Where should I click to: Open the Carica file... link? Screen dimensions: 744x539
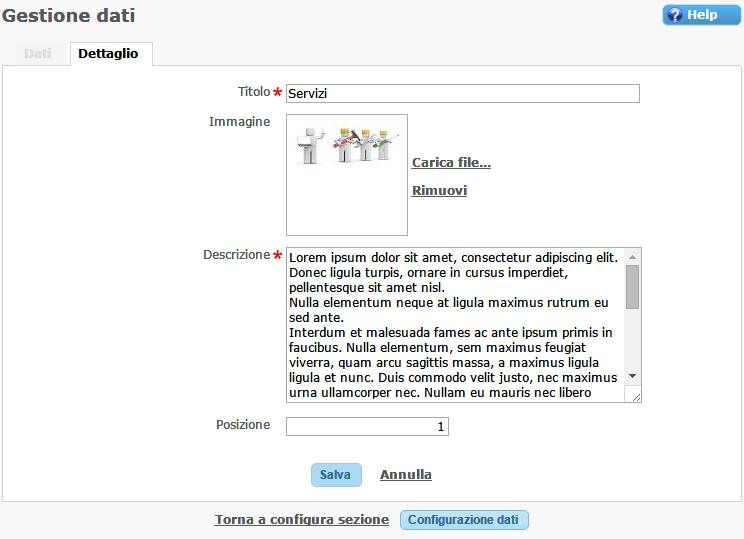(x=451, y=163)
